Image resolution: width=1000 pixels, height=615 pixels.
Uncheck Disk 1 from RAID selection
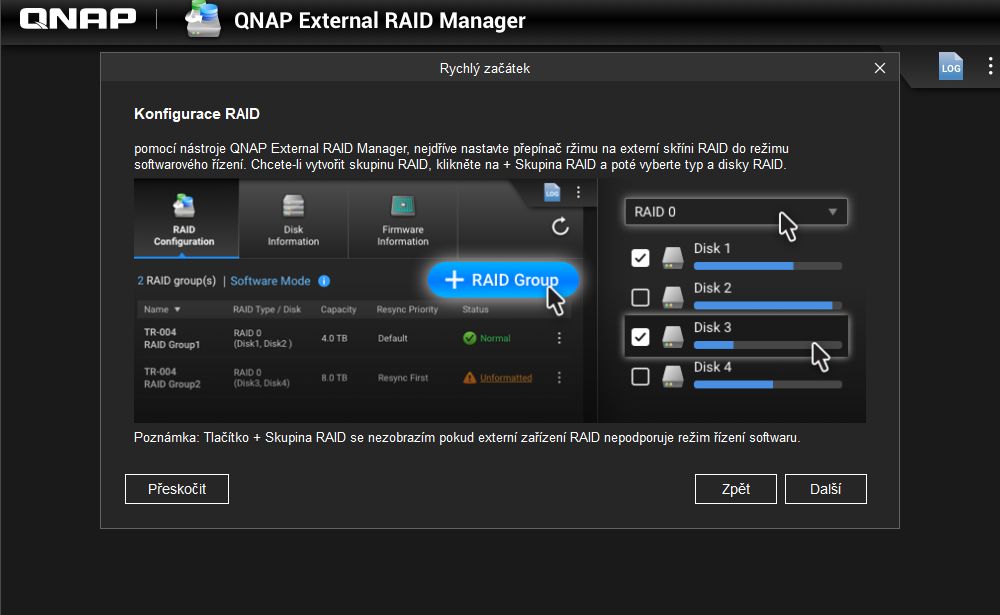click(x=640, y=257)
